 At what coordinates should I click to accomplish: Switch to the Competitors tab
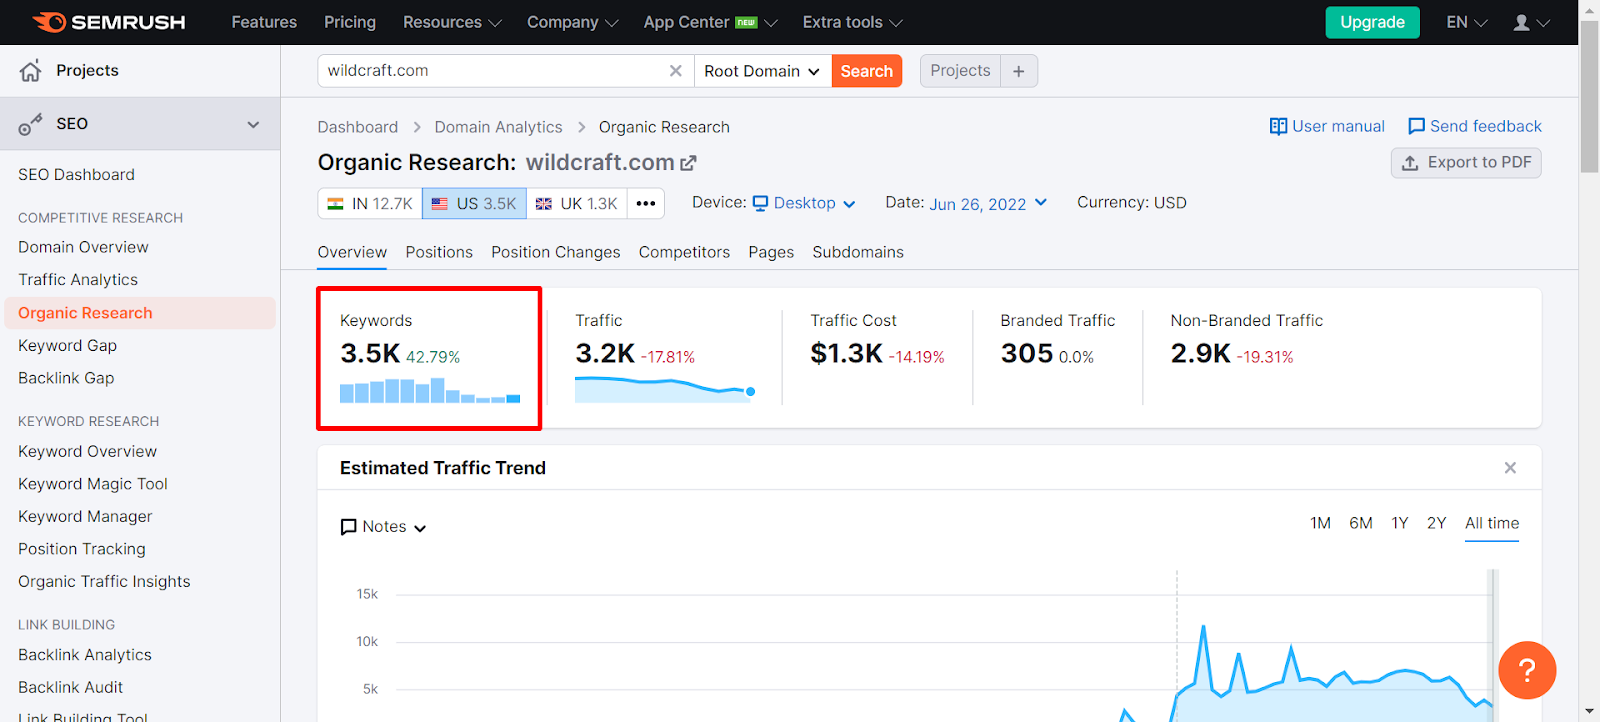[x=684, y=252]
